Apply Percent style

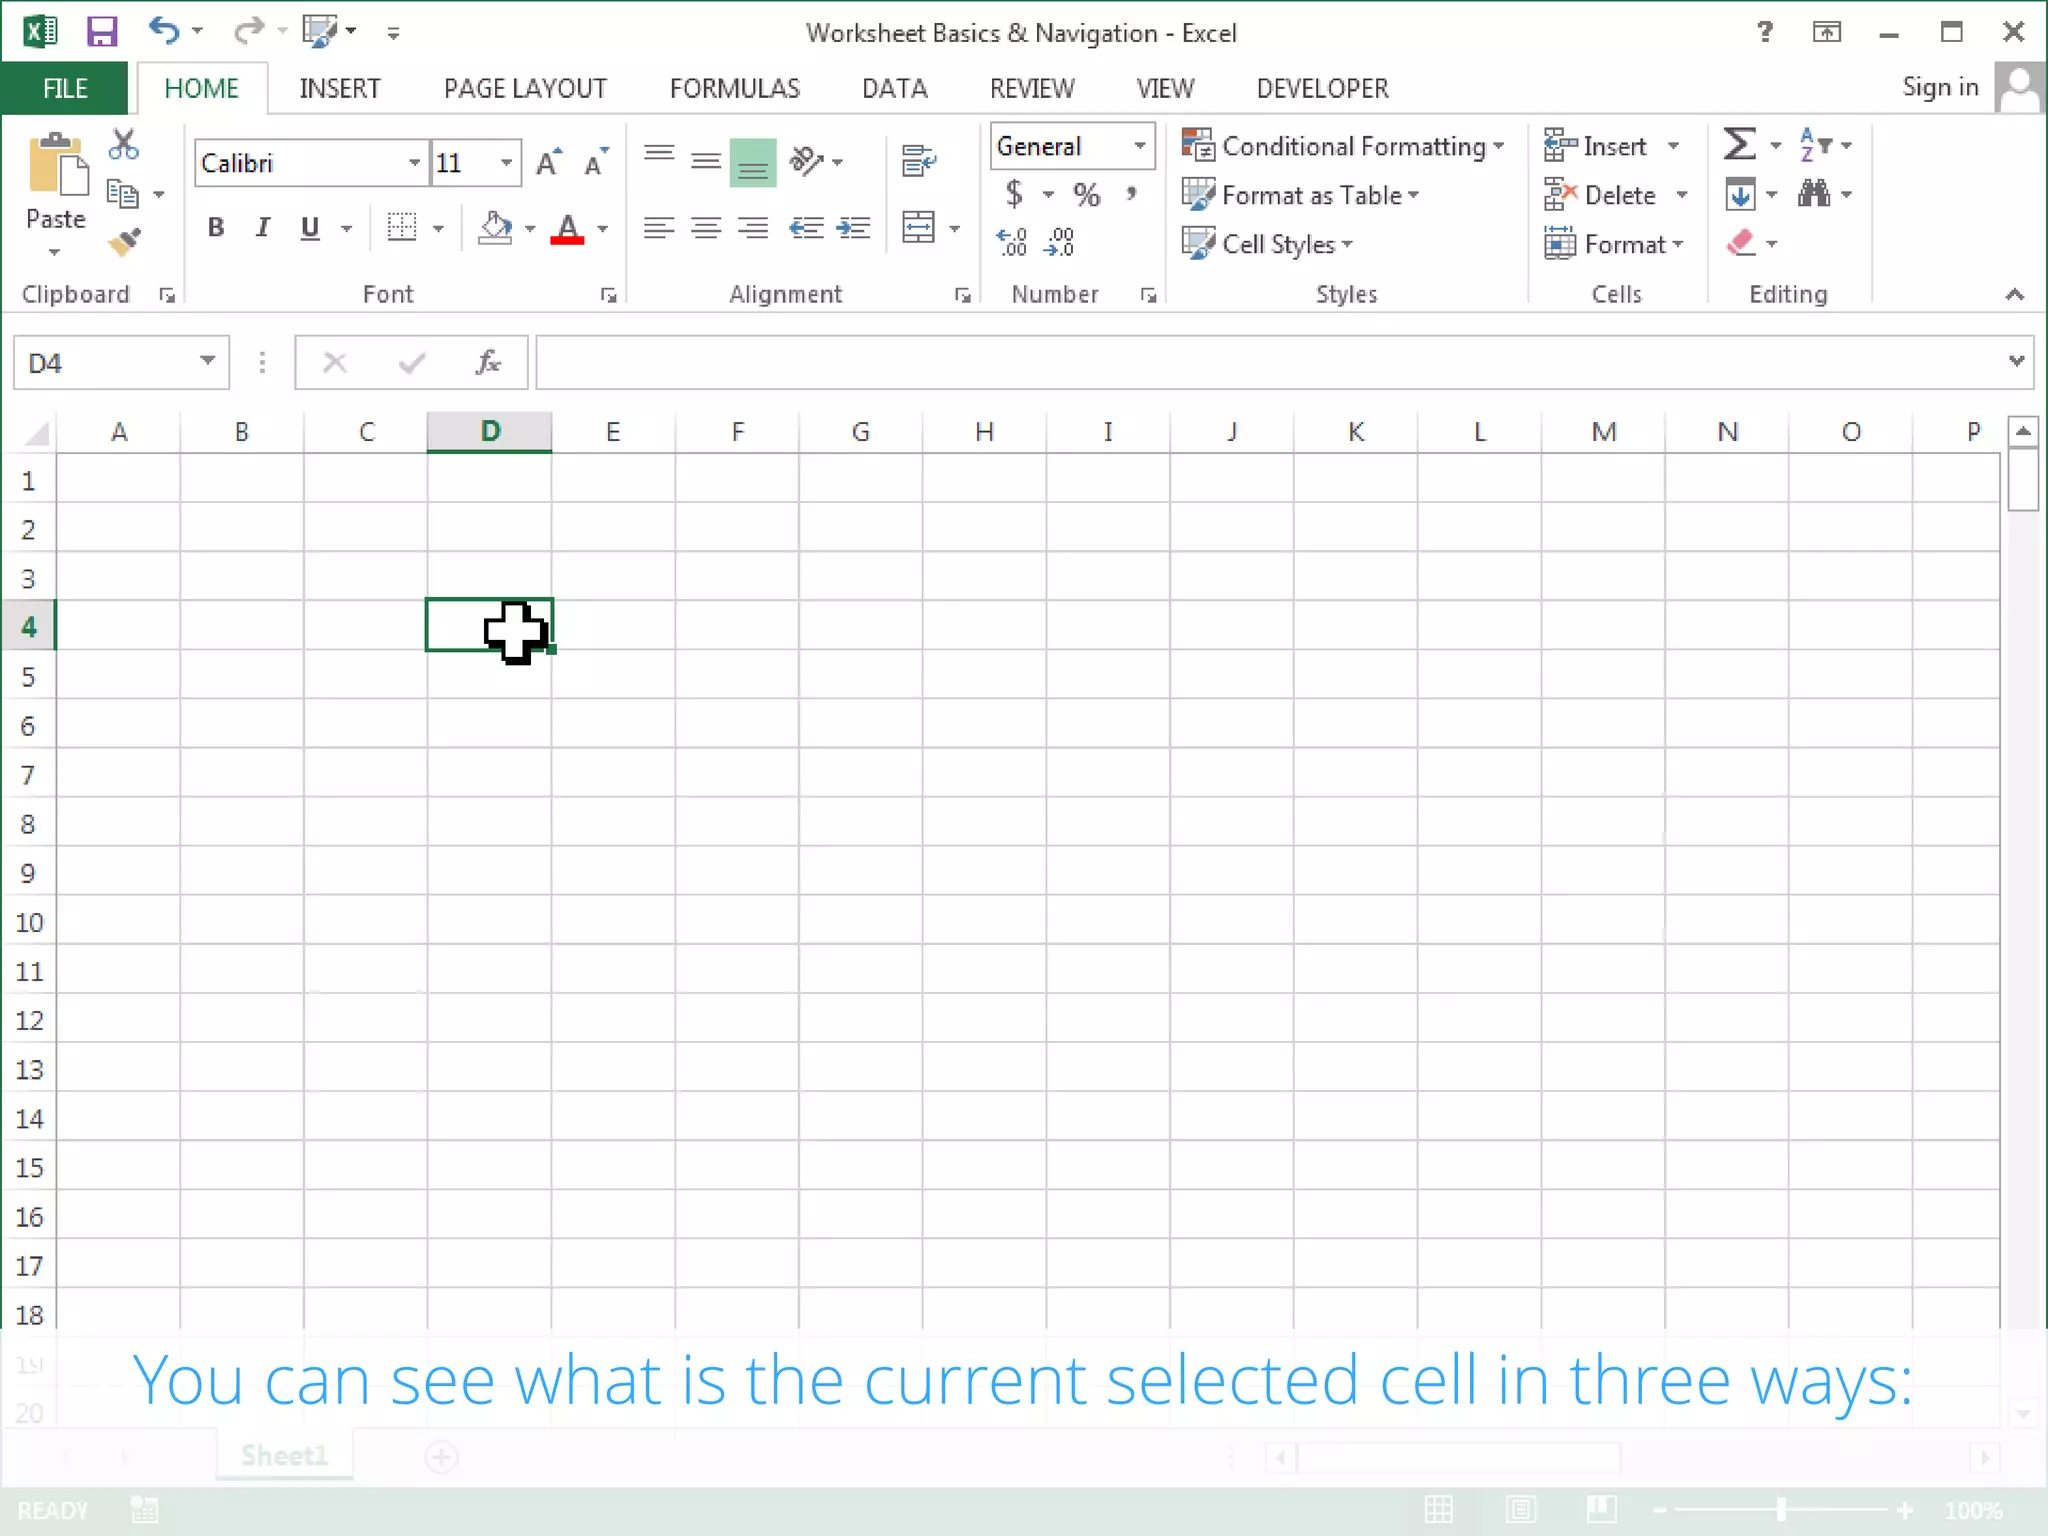pos(1086,194)
